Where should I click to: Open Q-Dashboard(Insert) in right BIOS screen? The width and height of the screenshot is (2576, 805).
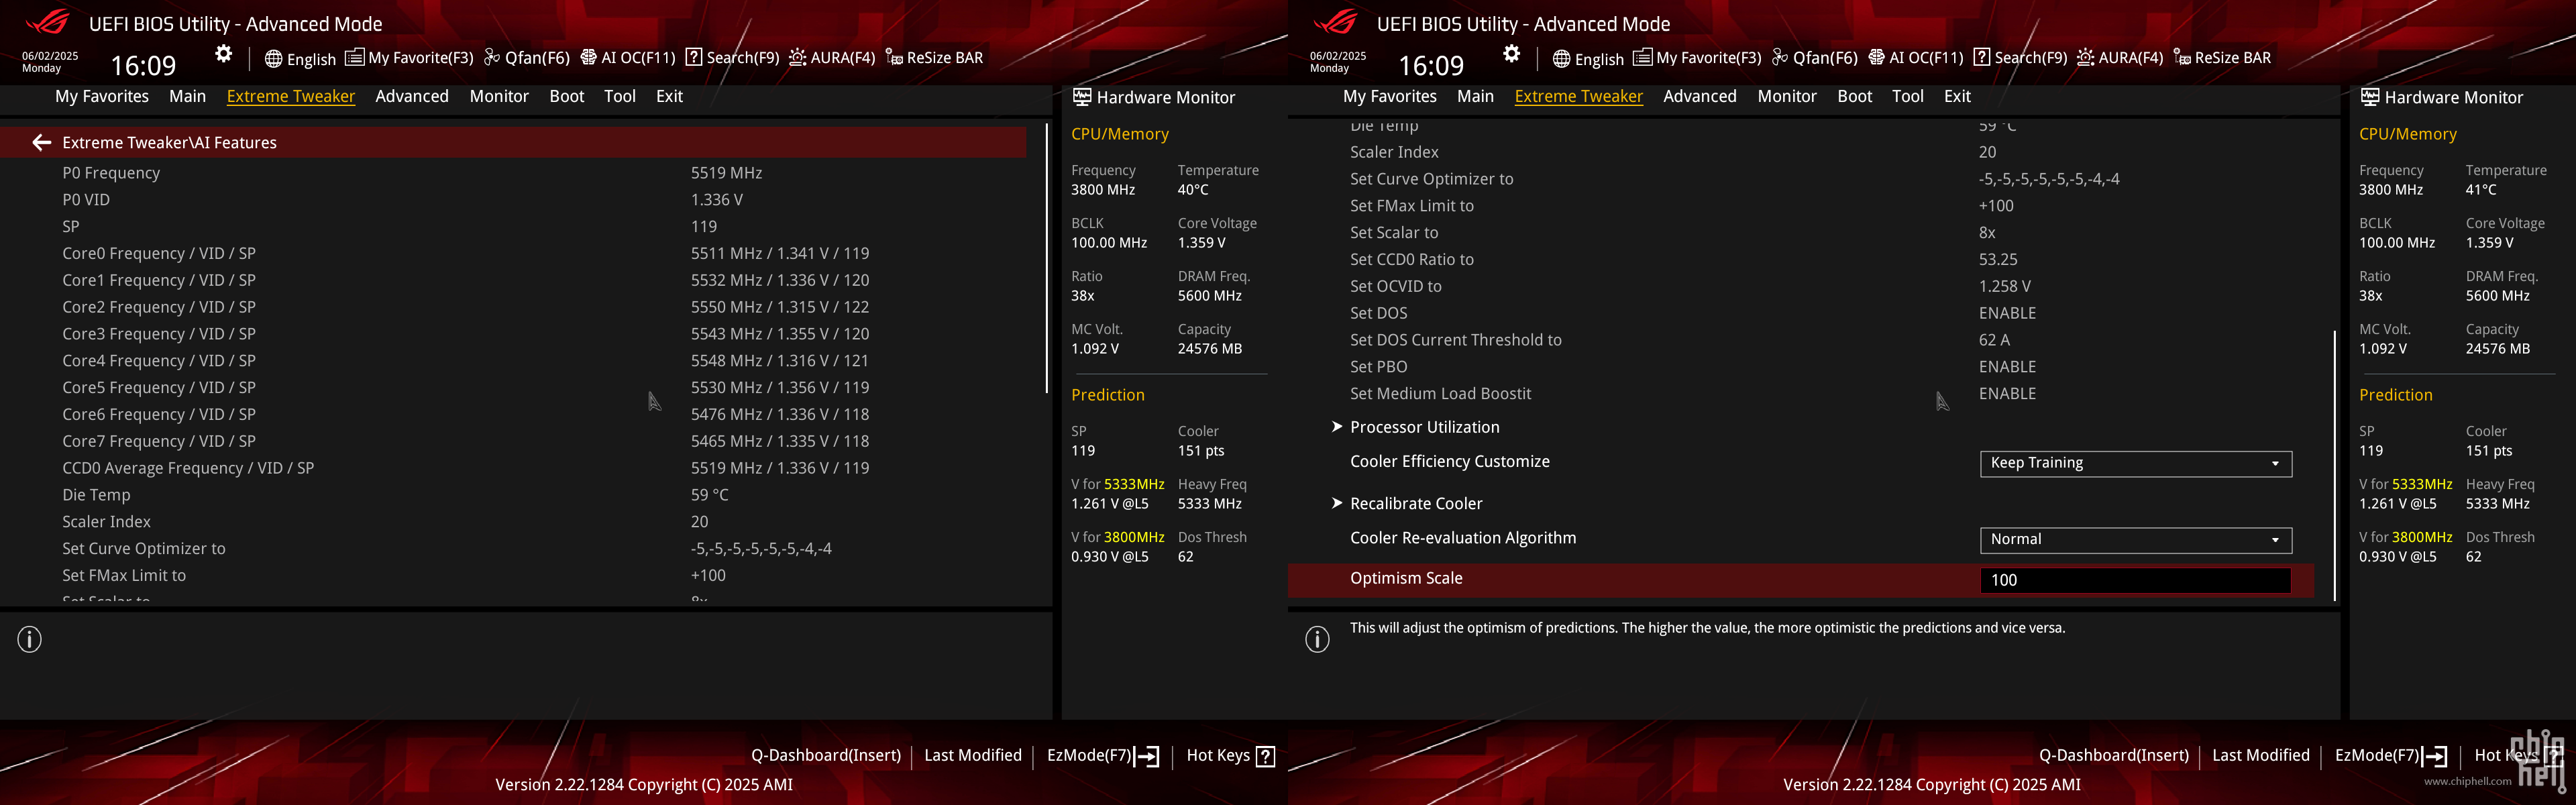coord(2114,755)
